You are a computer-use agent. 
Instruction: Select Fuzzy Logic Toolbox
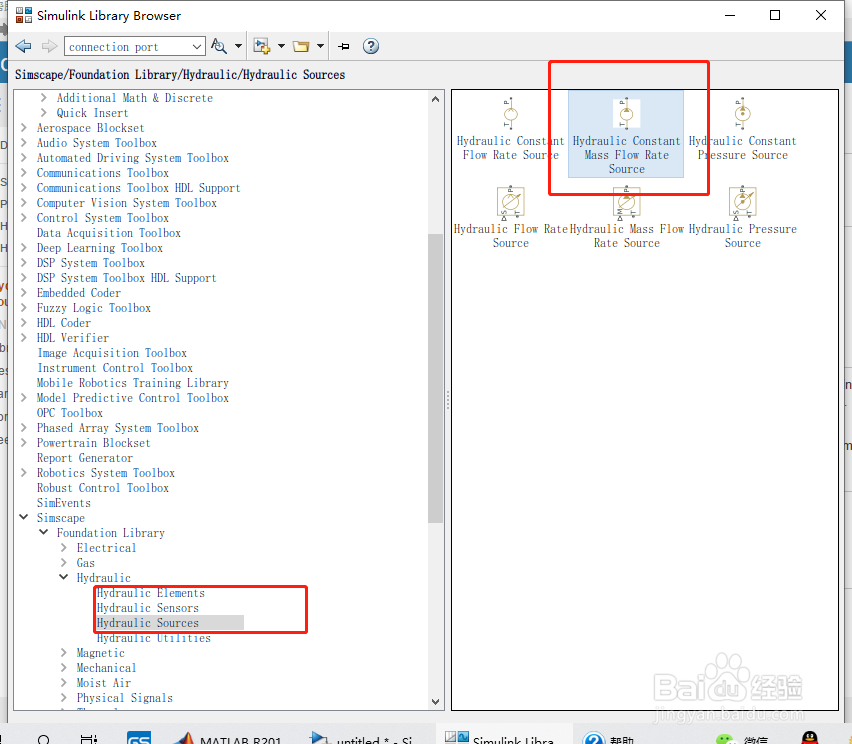93,308
